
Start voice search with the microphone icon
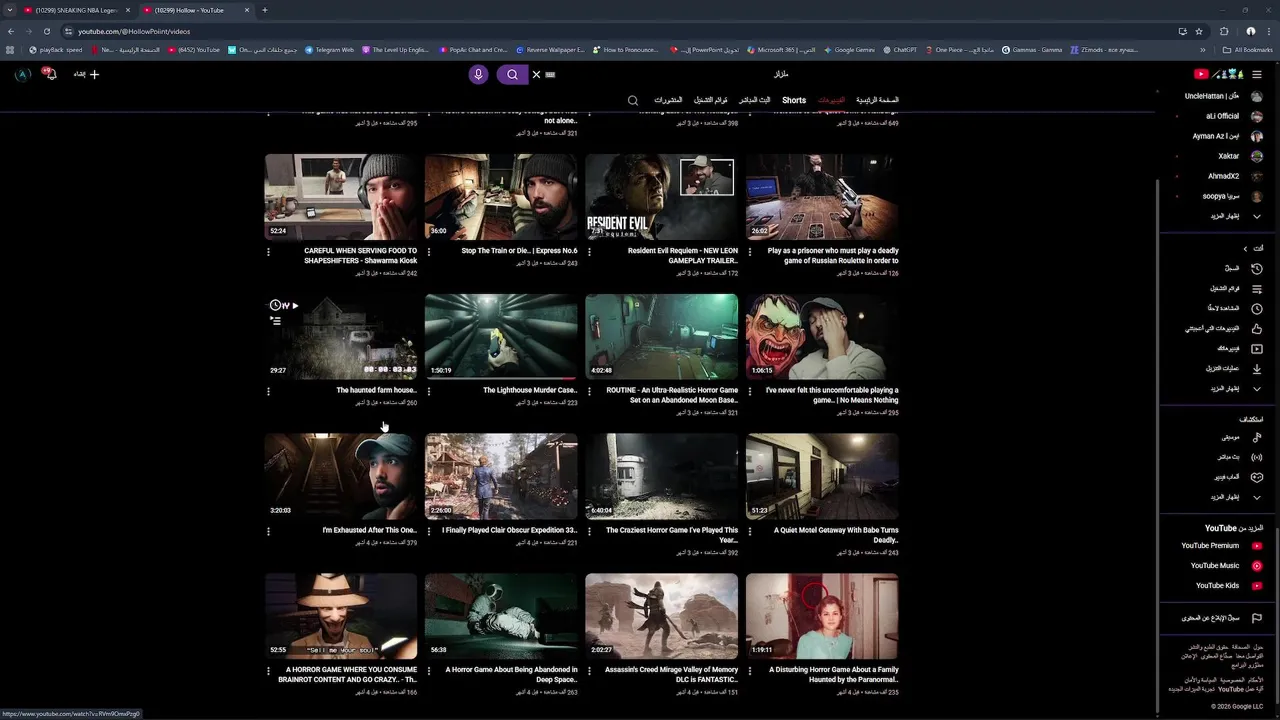click(478, 74)
